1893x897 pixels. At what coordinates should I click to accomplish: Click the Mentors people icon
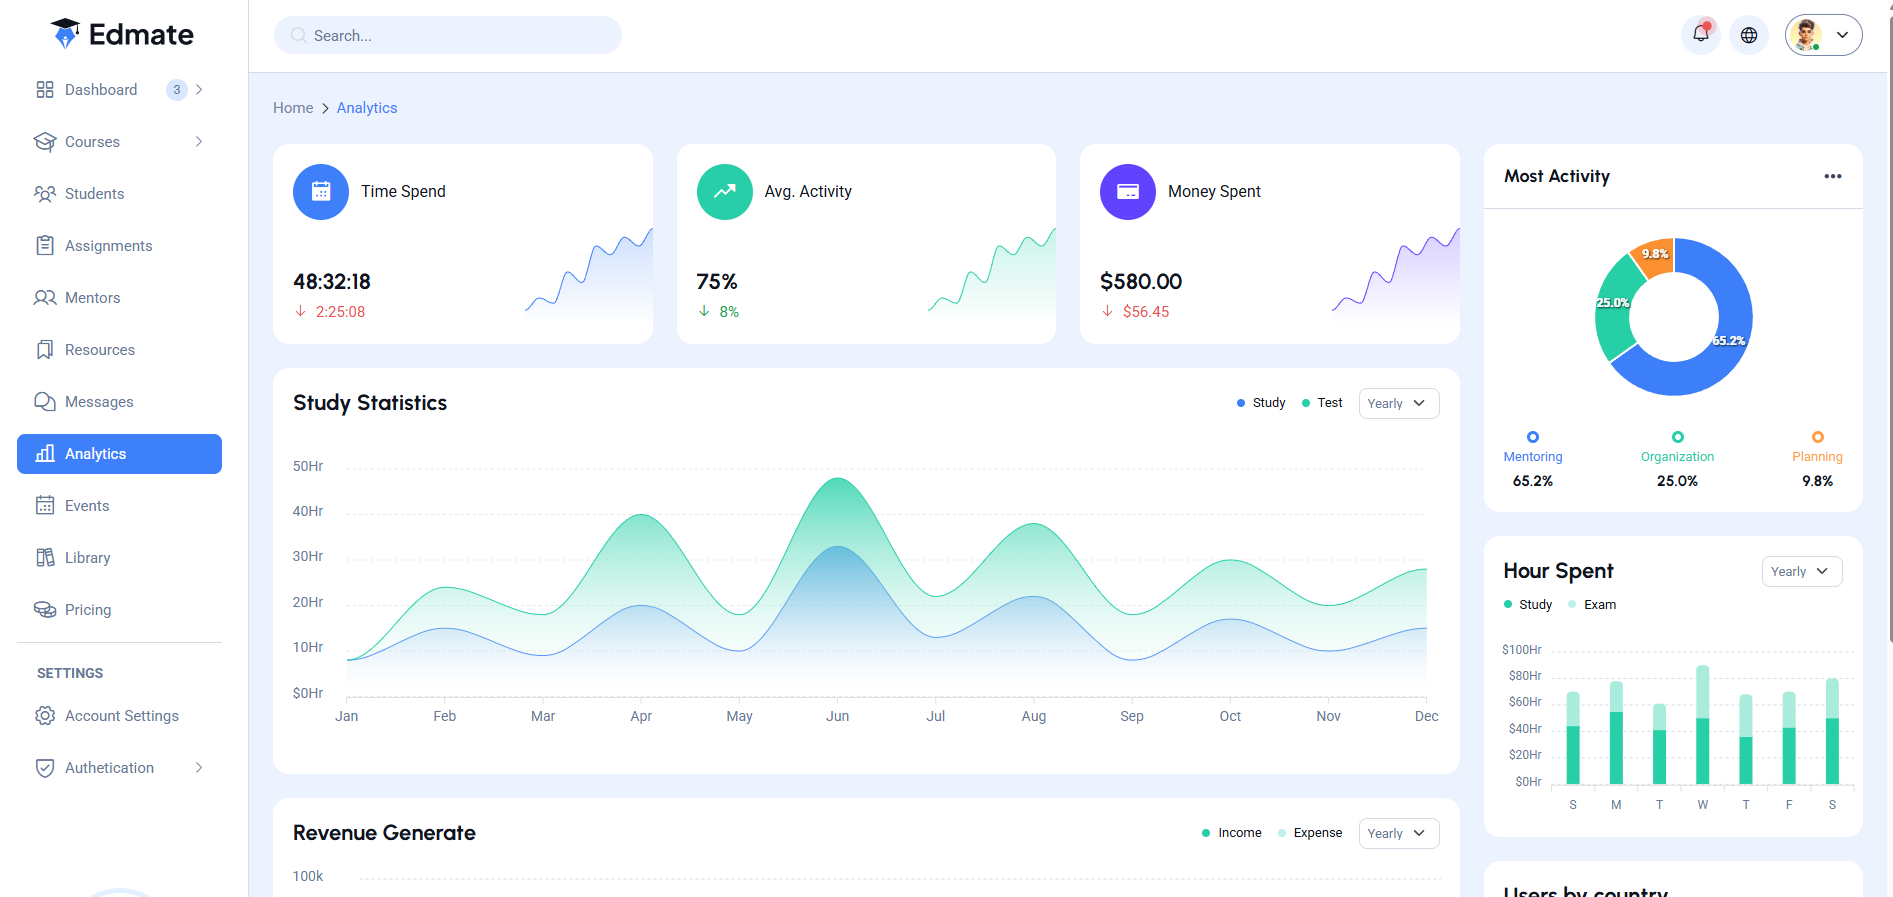pyautogui.click(x=45, y=298)
